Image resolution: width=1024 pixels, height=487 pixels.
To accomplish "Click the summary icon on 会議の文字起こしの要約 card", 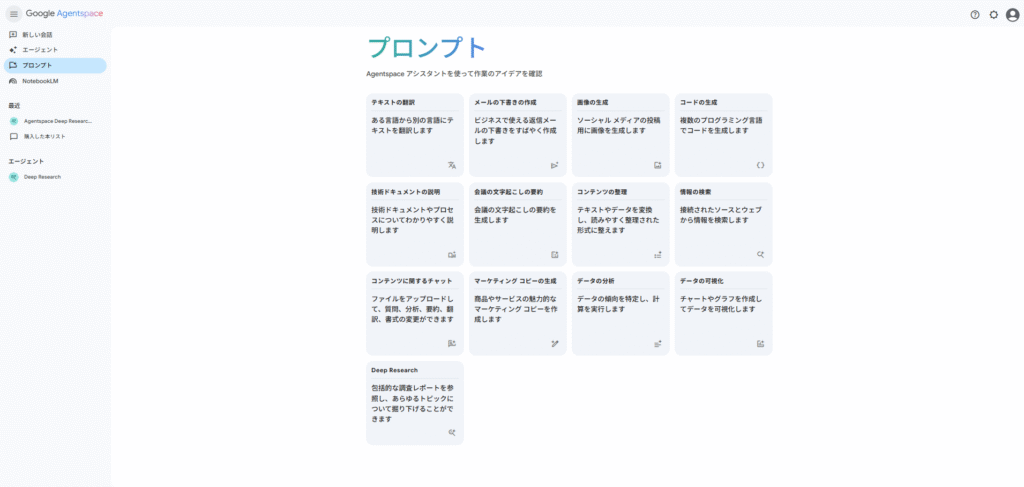I will coord(554,255).
